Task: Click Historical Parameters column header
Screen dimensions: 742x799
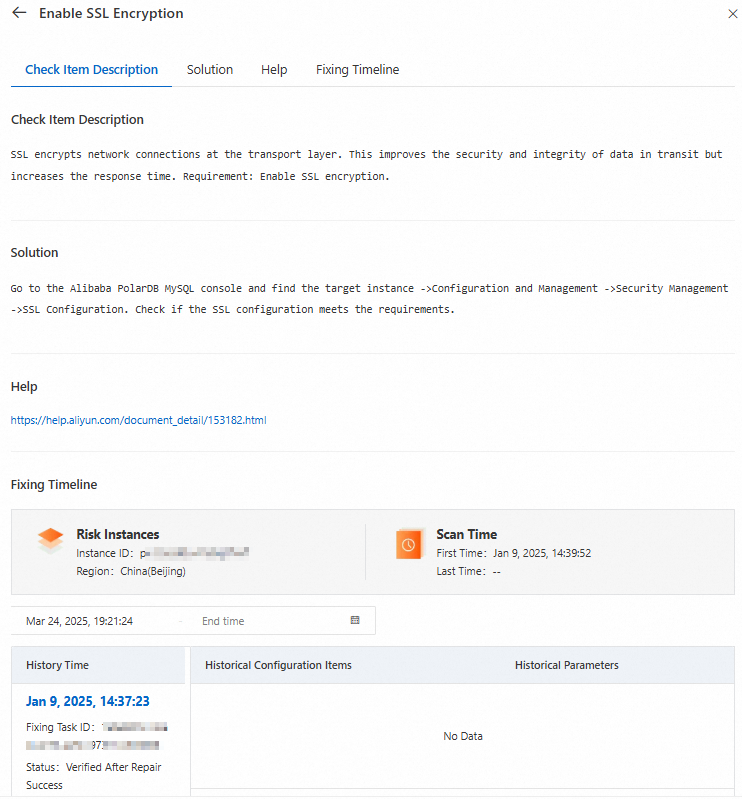Action: (567, 665)
